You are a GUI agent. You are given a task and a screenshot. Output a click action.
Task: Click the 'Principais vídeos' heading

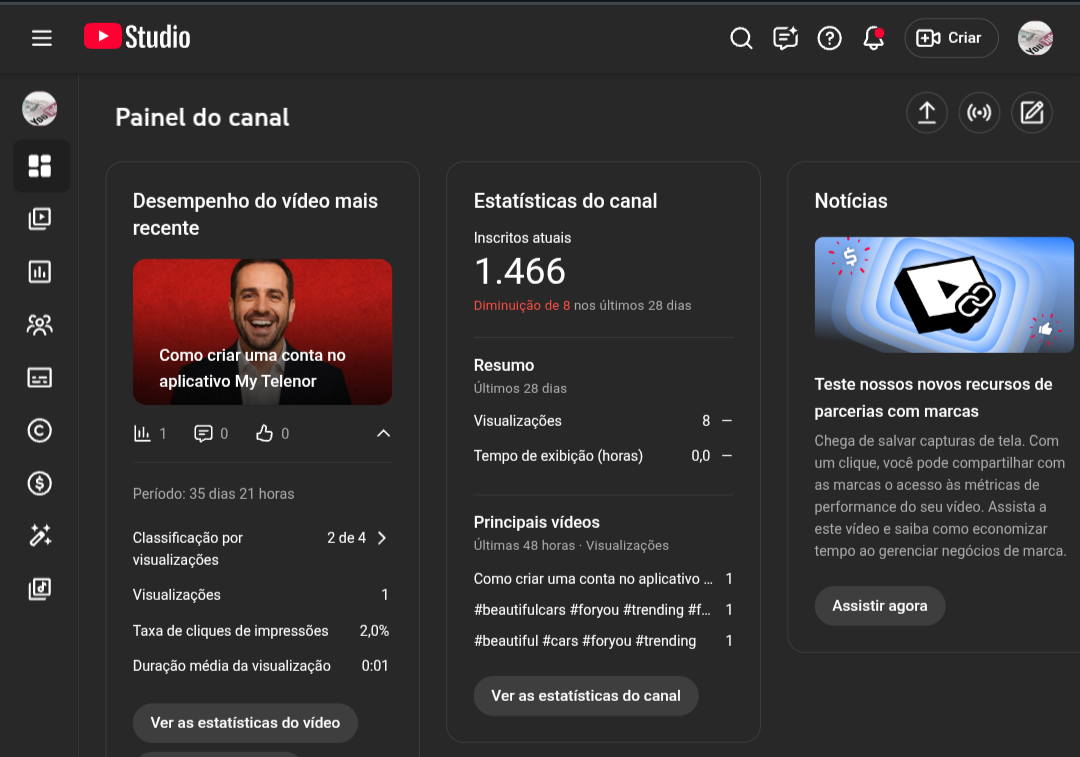[537, 522]
